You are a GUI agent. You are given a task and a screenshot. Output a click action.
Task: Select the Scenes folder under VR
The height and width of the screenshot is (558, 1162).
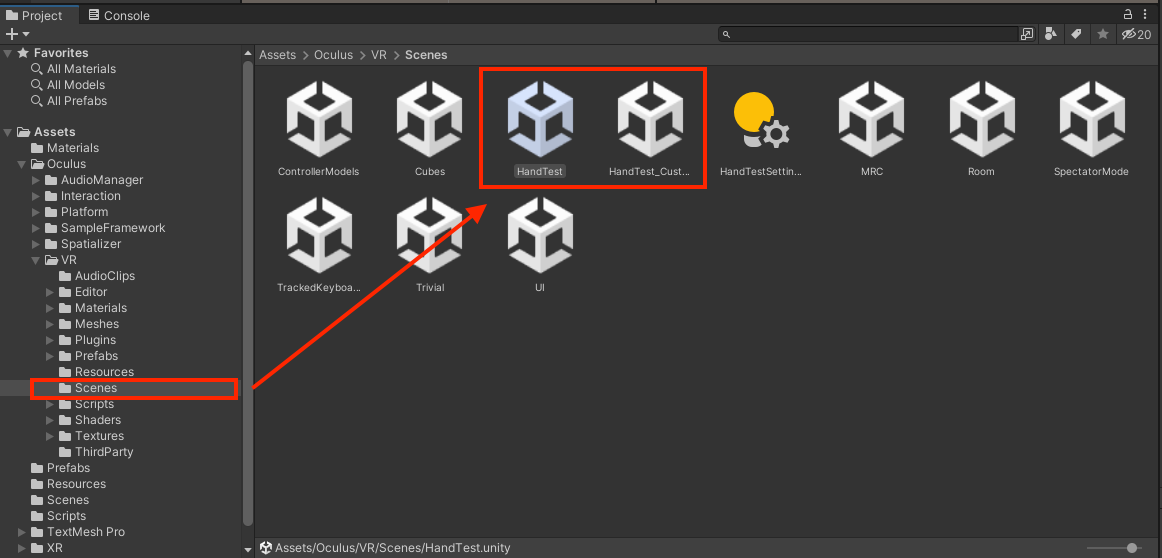pyautogui.click(x=88, y=388)
